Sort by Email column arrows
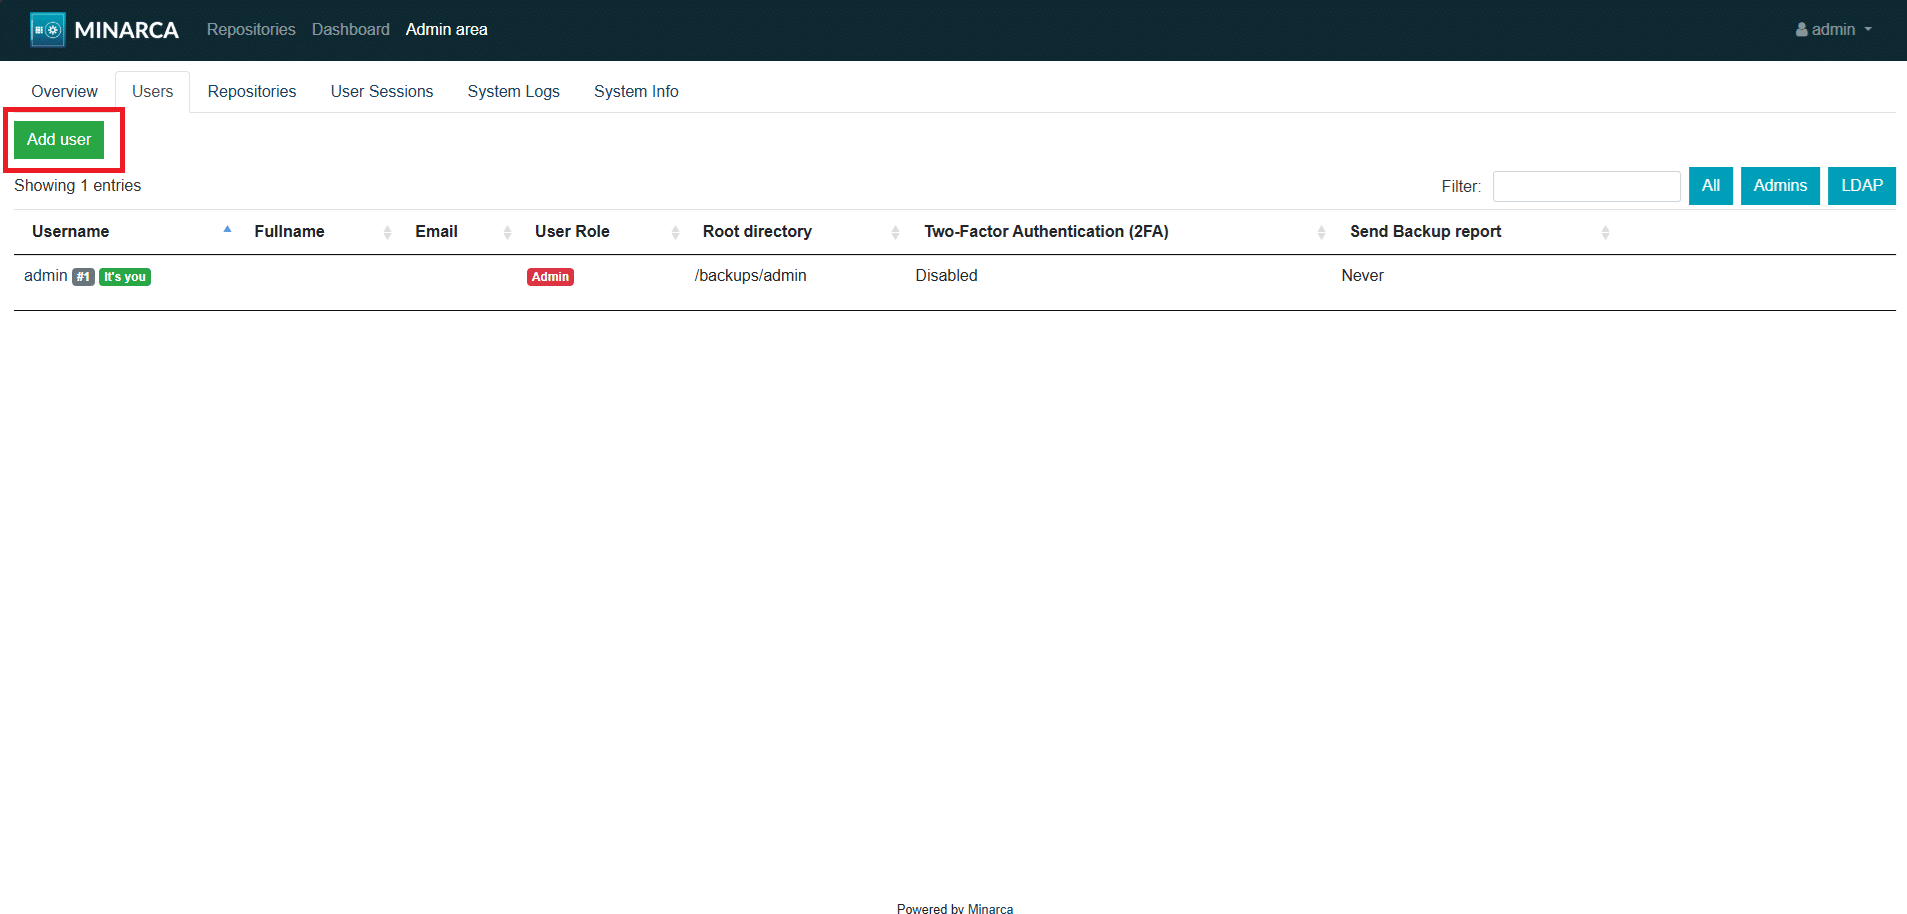Image resolution: width=1907 pixels, height=914 pixels. point(508,232)
